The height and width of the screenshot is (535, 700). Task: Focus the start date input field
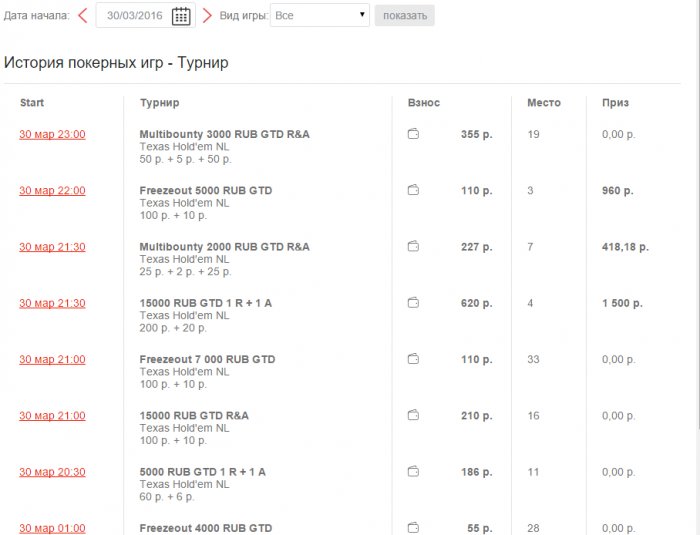tap(134, 15)
